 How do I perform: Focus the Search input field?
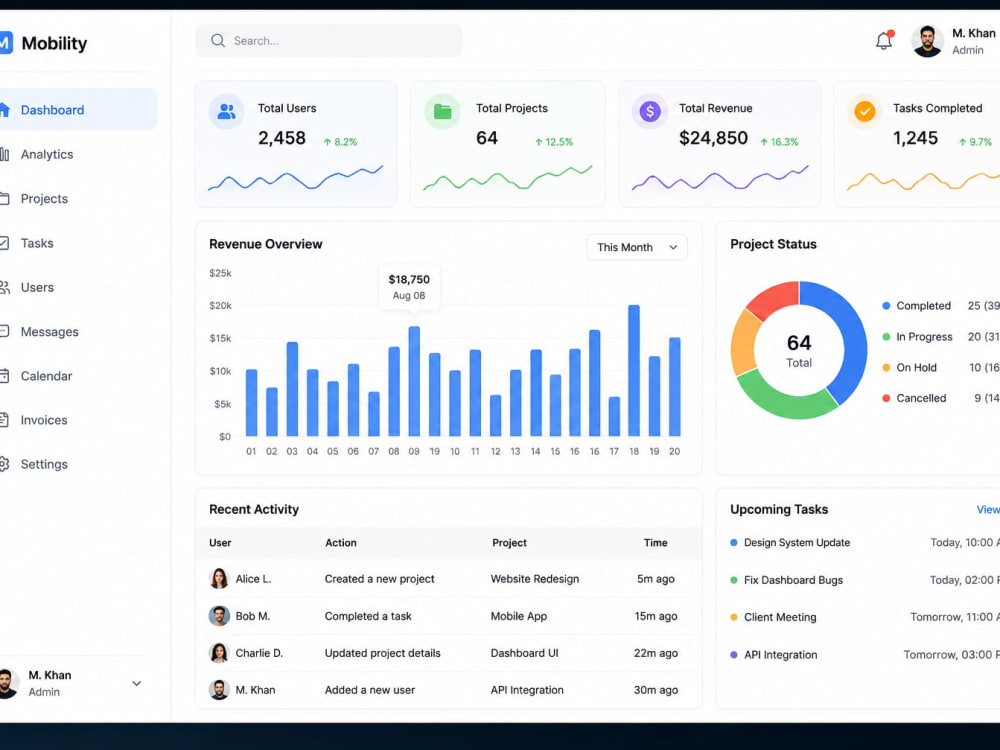[329, 41]
